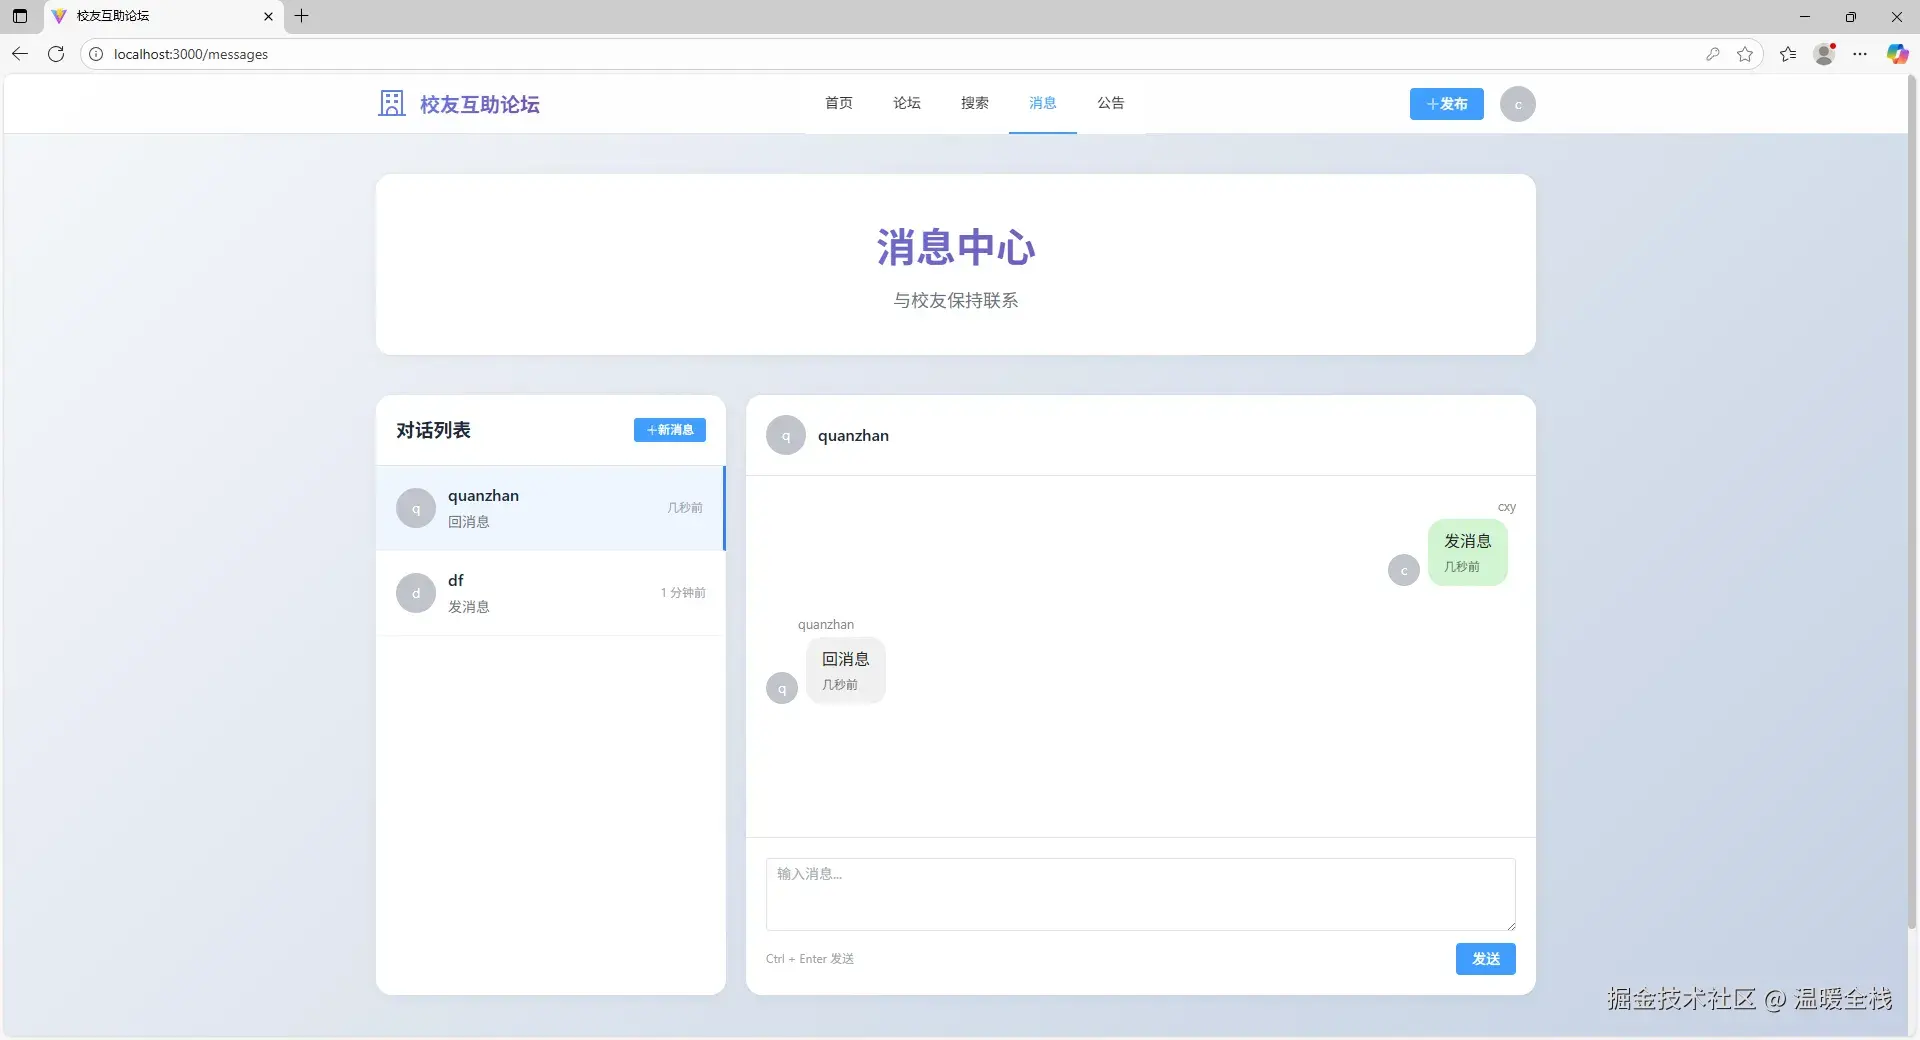
Task: Restore down the browser window
Action: [1851, 16]
